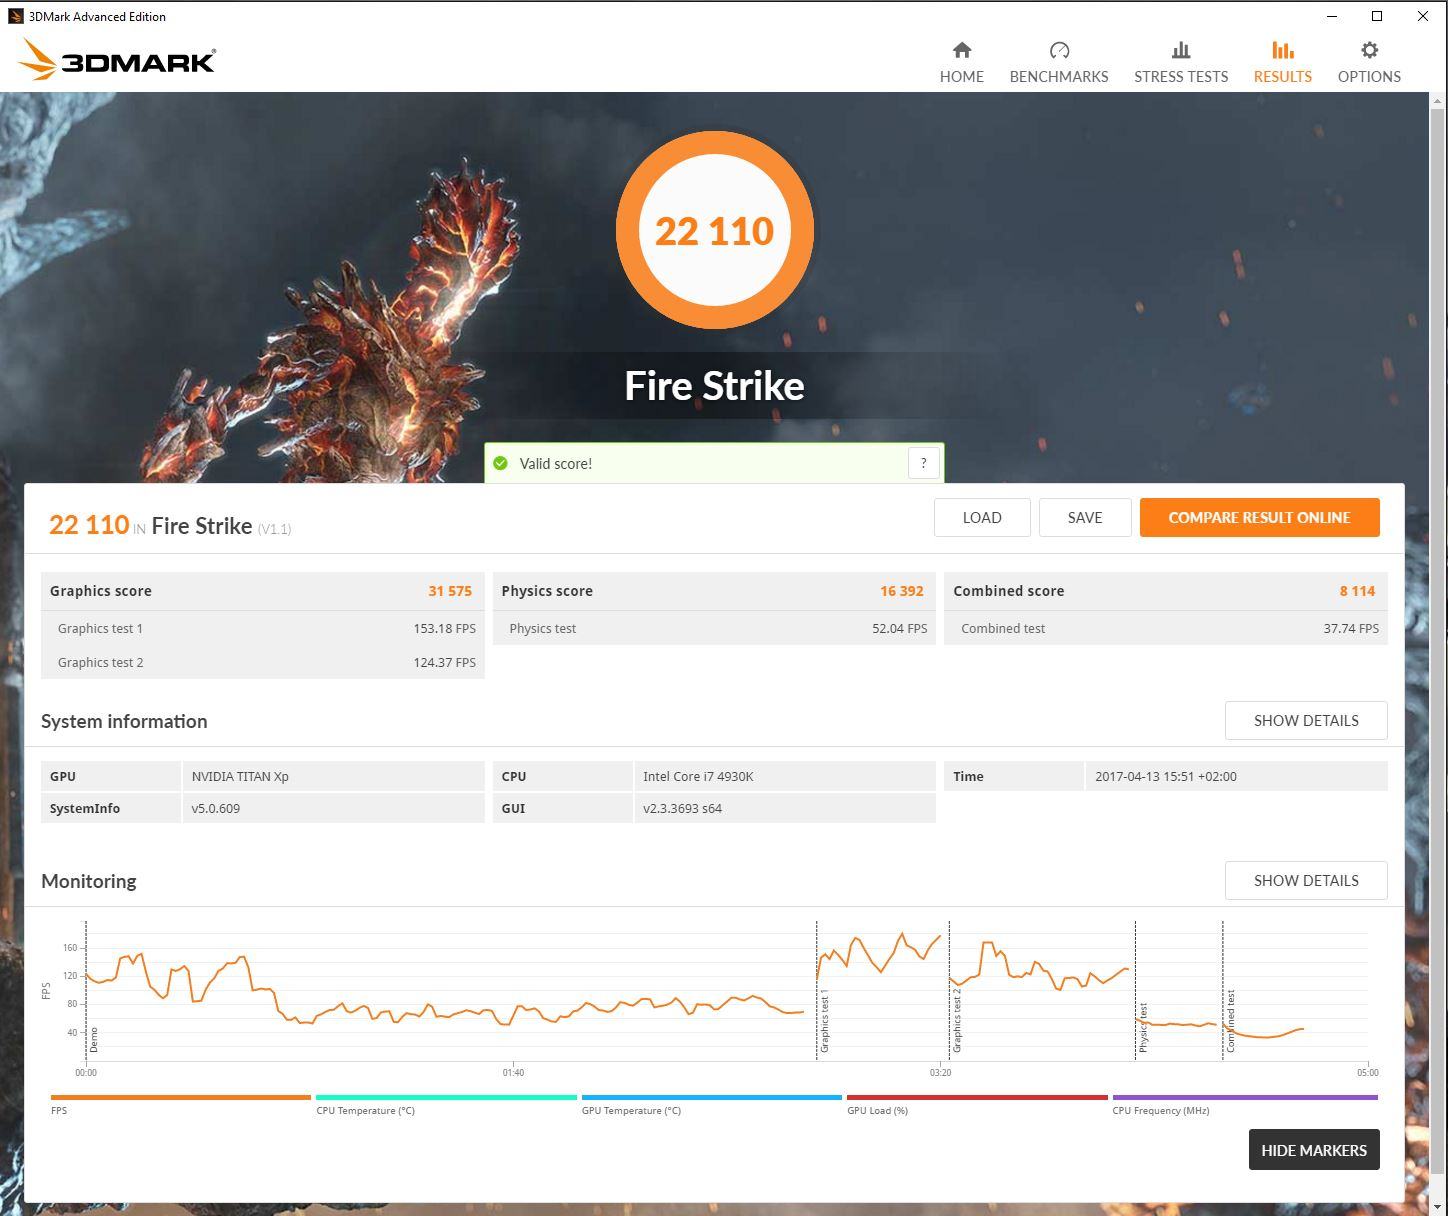Click the SystemInfo value v5.0.609
1448x1216 pixels.
tap(216, 808)
